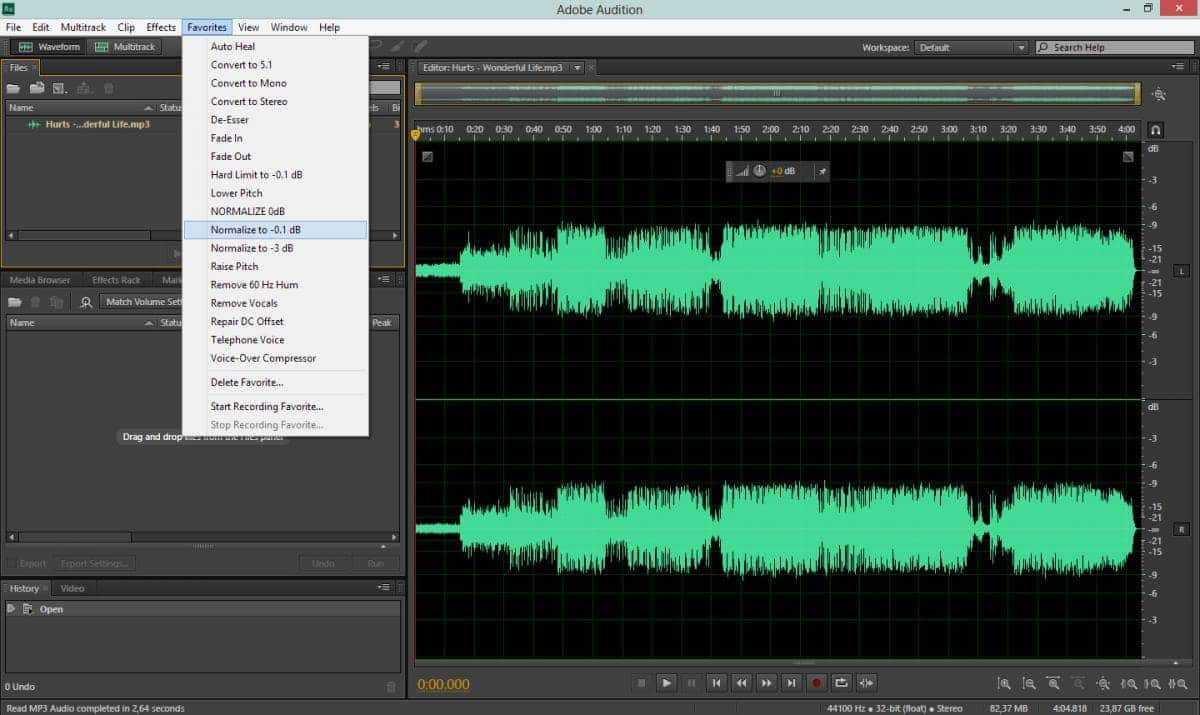
Task: Click the 2:00 mark on the time ruler
Action: tap(771, 129)
